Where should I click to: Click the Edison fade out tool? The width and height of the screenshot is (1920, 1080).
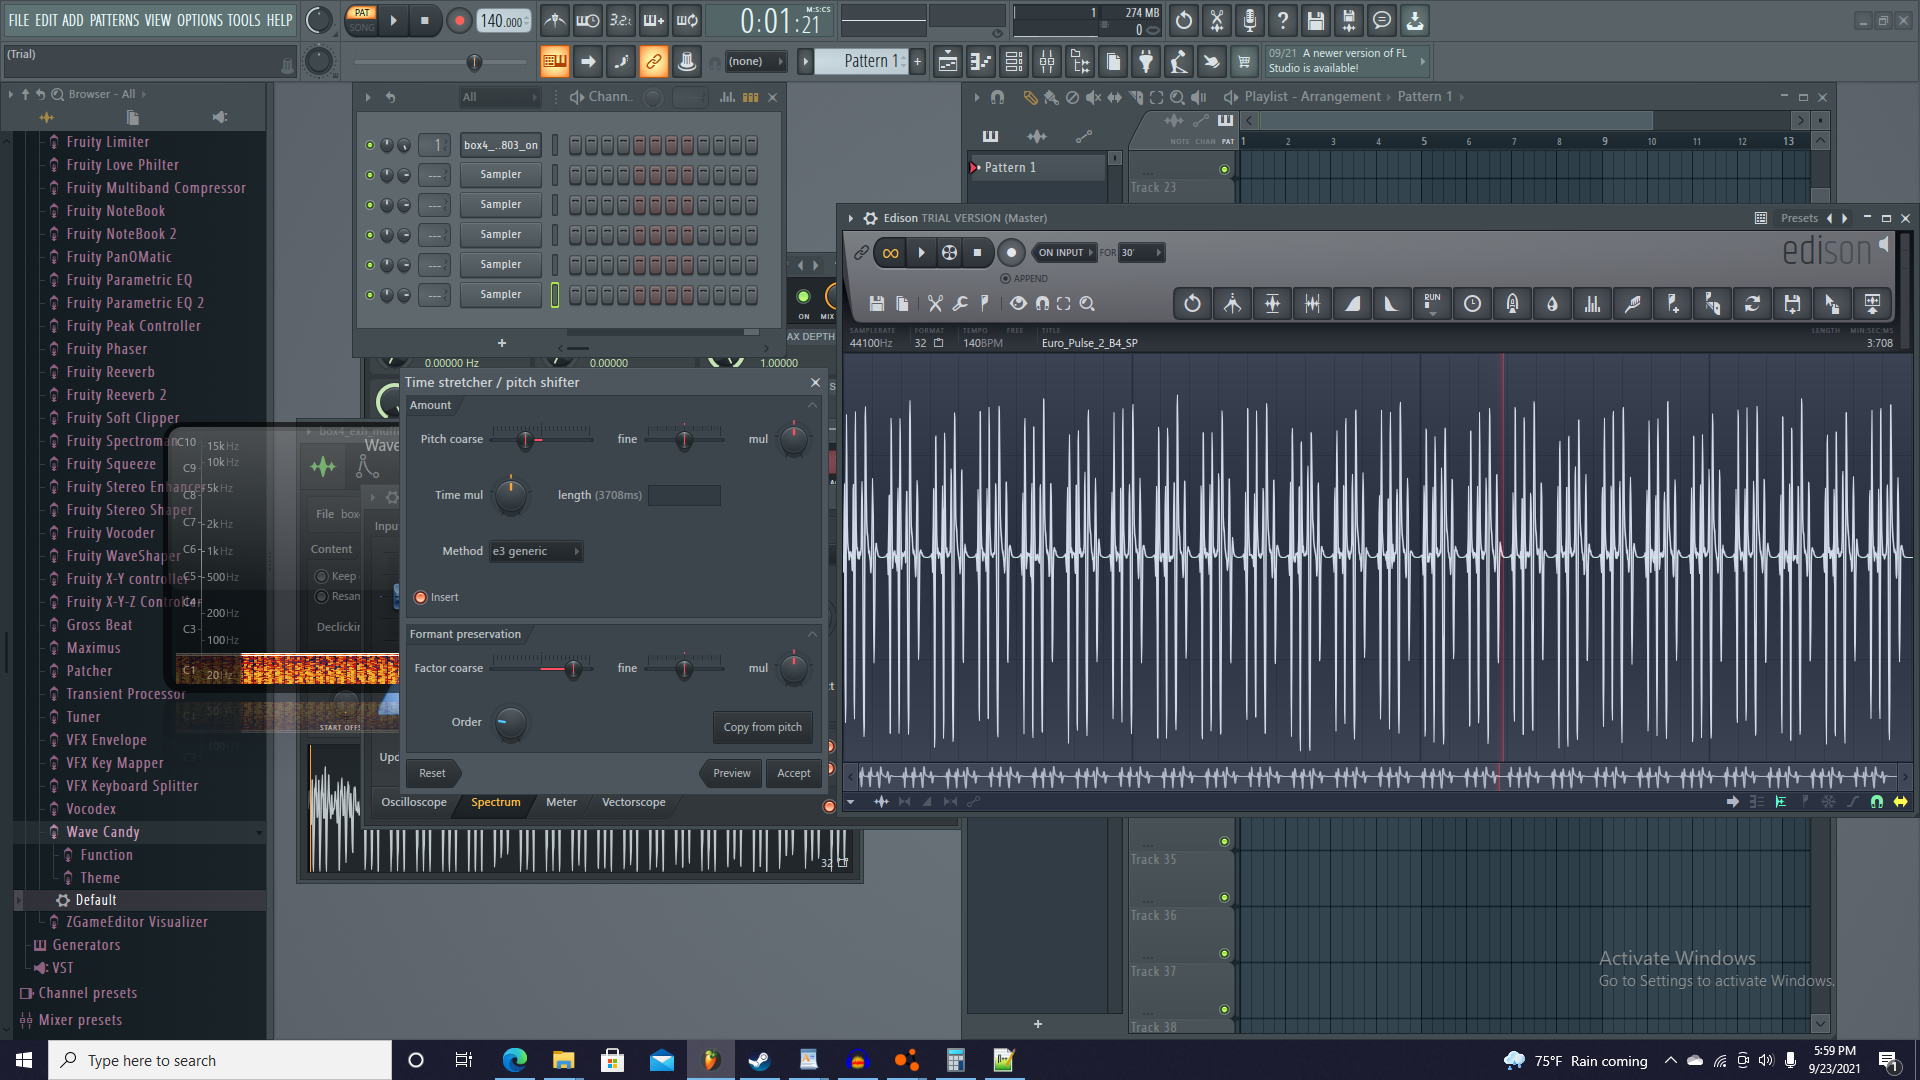coord(1392,304)
